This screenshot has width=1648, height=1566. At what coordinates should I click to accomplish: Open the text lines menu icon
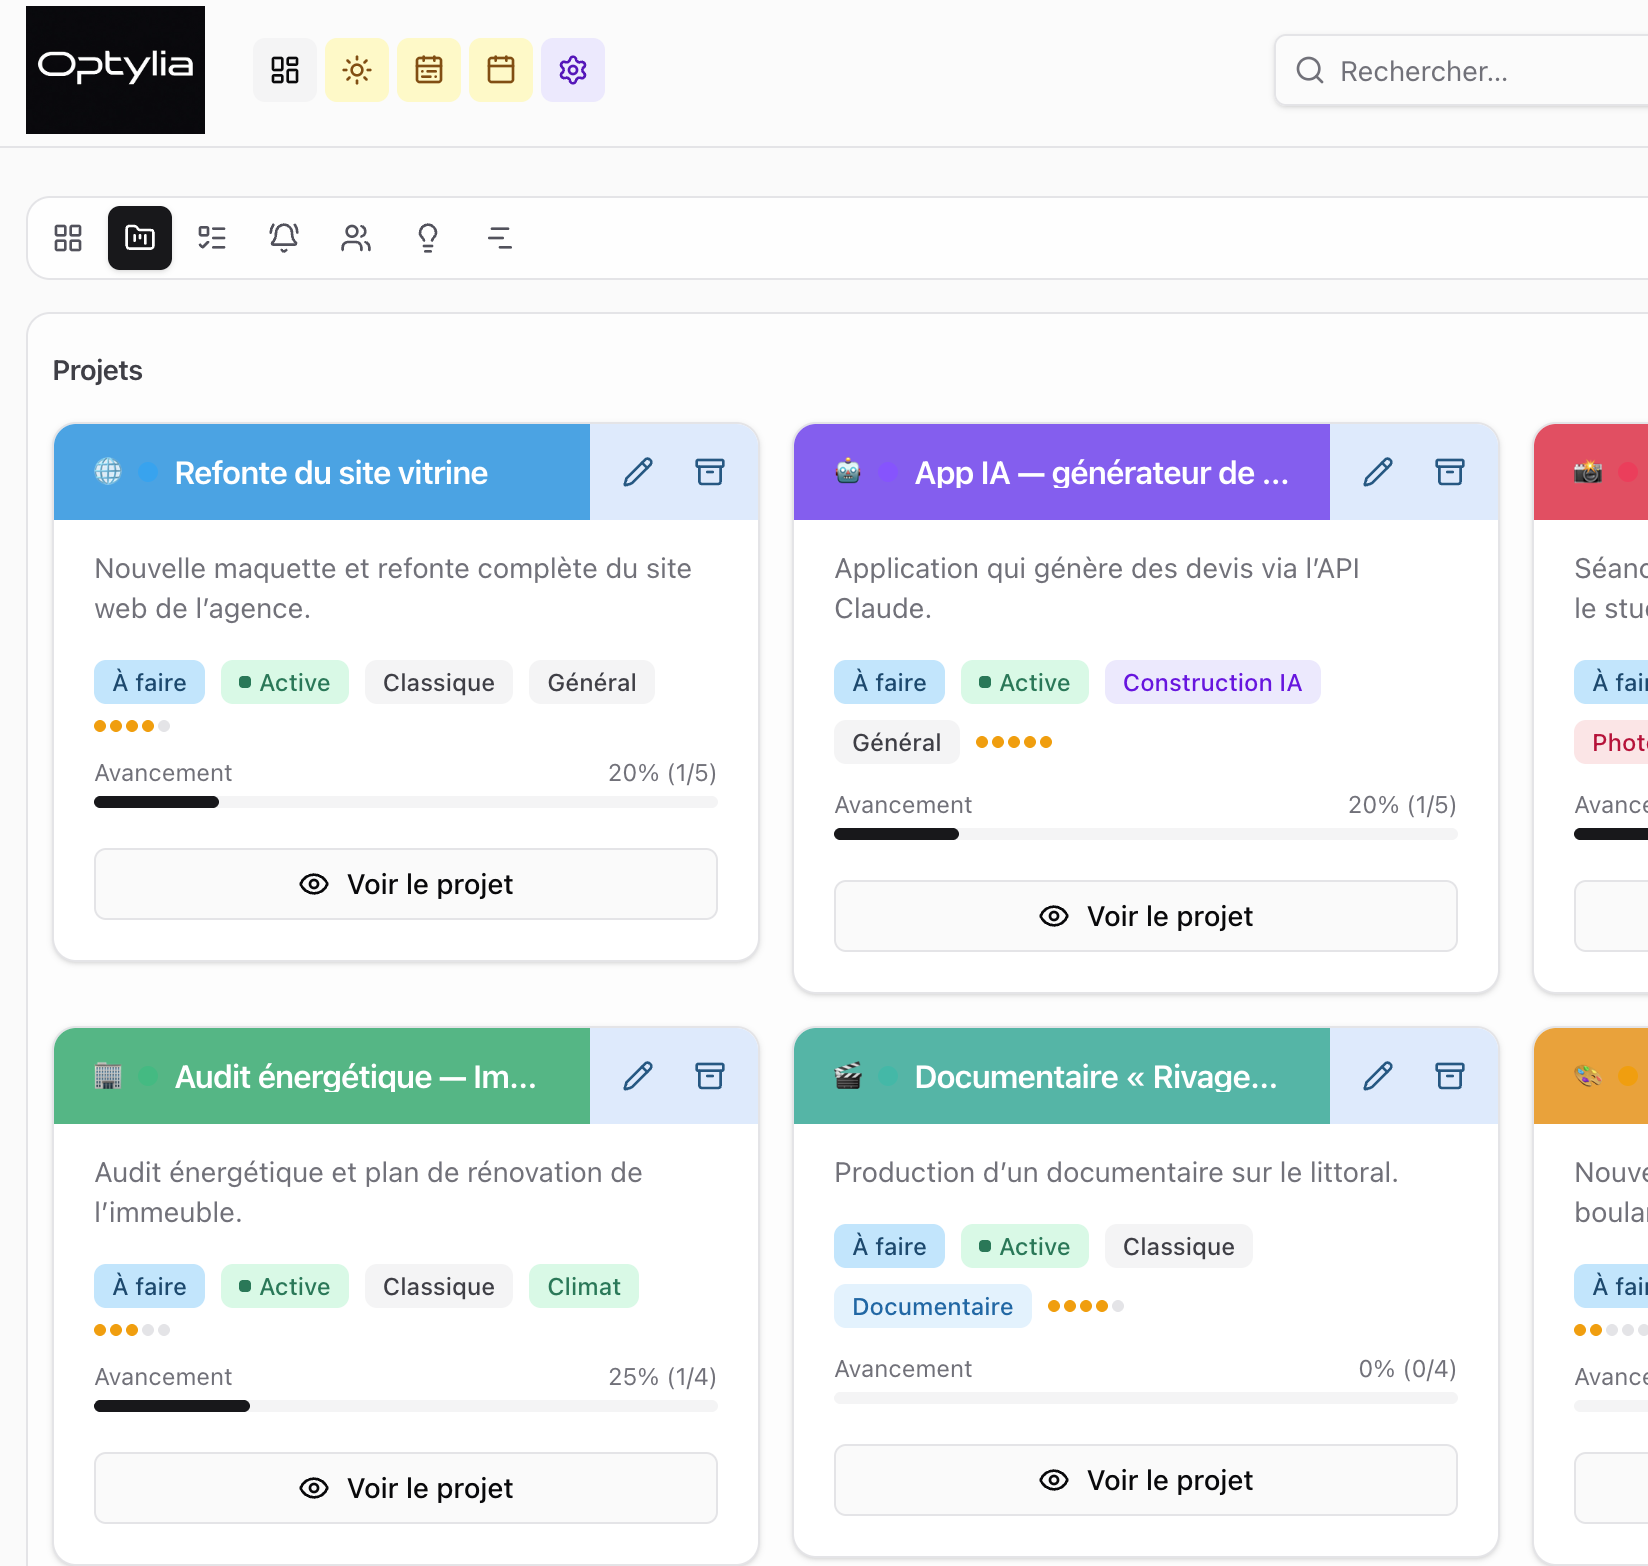click(500, 238)
